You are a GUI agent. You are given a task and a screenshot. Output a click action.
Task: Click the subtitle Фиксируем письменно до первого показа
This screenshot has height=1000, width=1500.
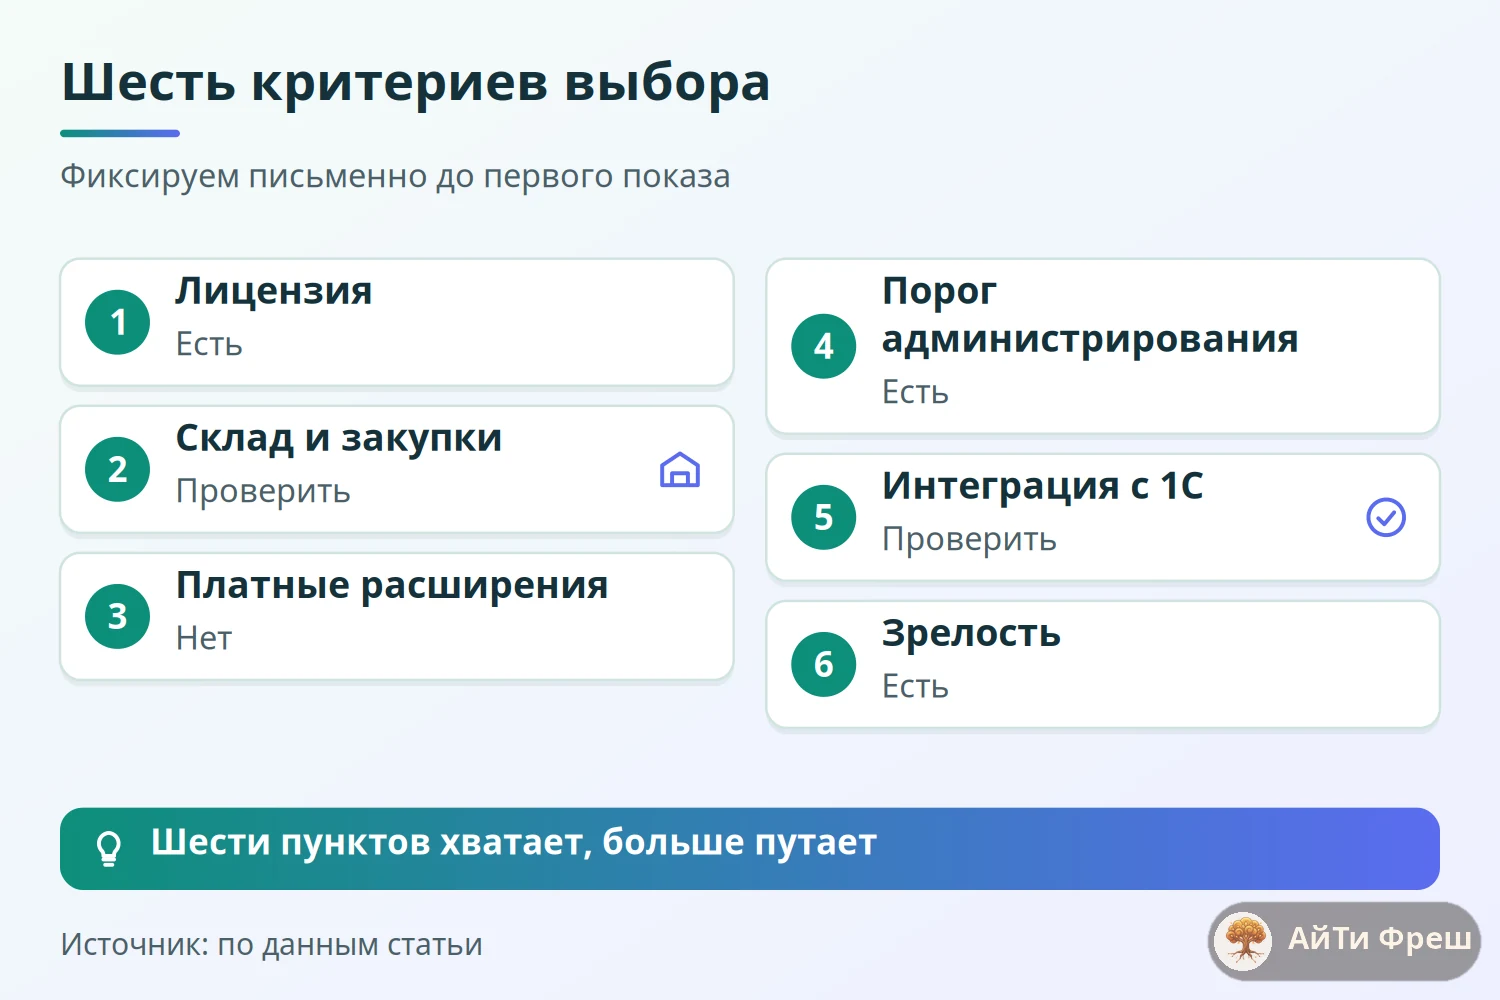point(395,176)
